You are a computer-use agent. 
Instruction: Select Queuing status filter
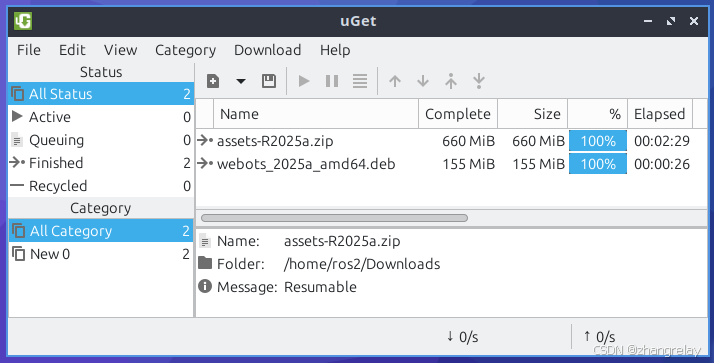[x=101, y=140]
